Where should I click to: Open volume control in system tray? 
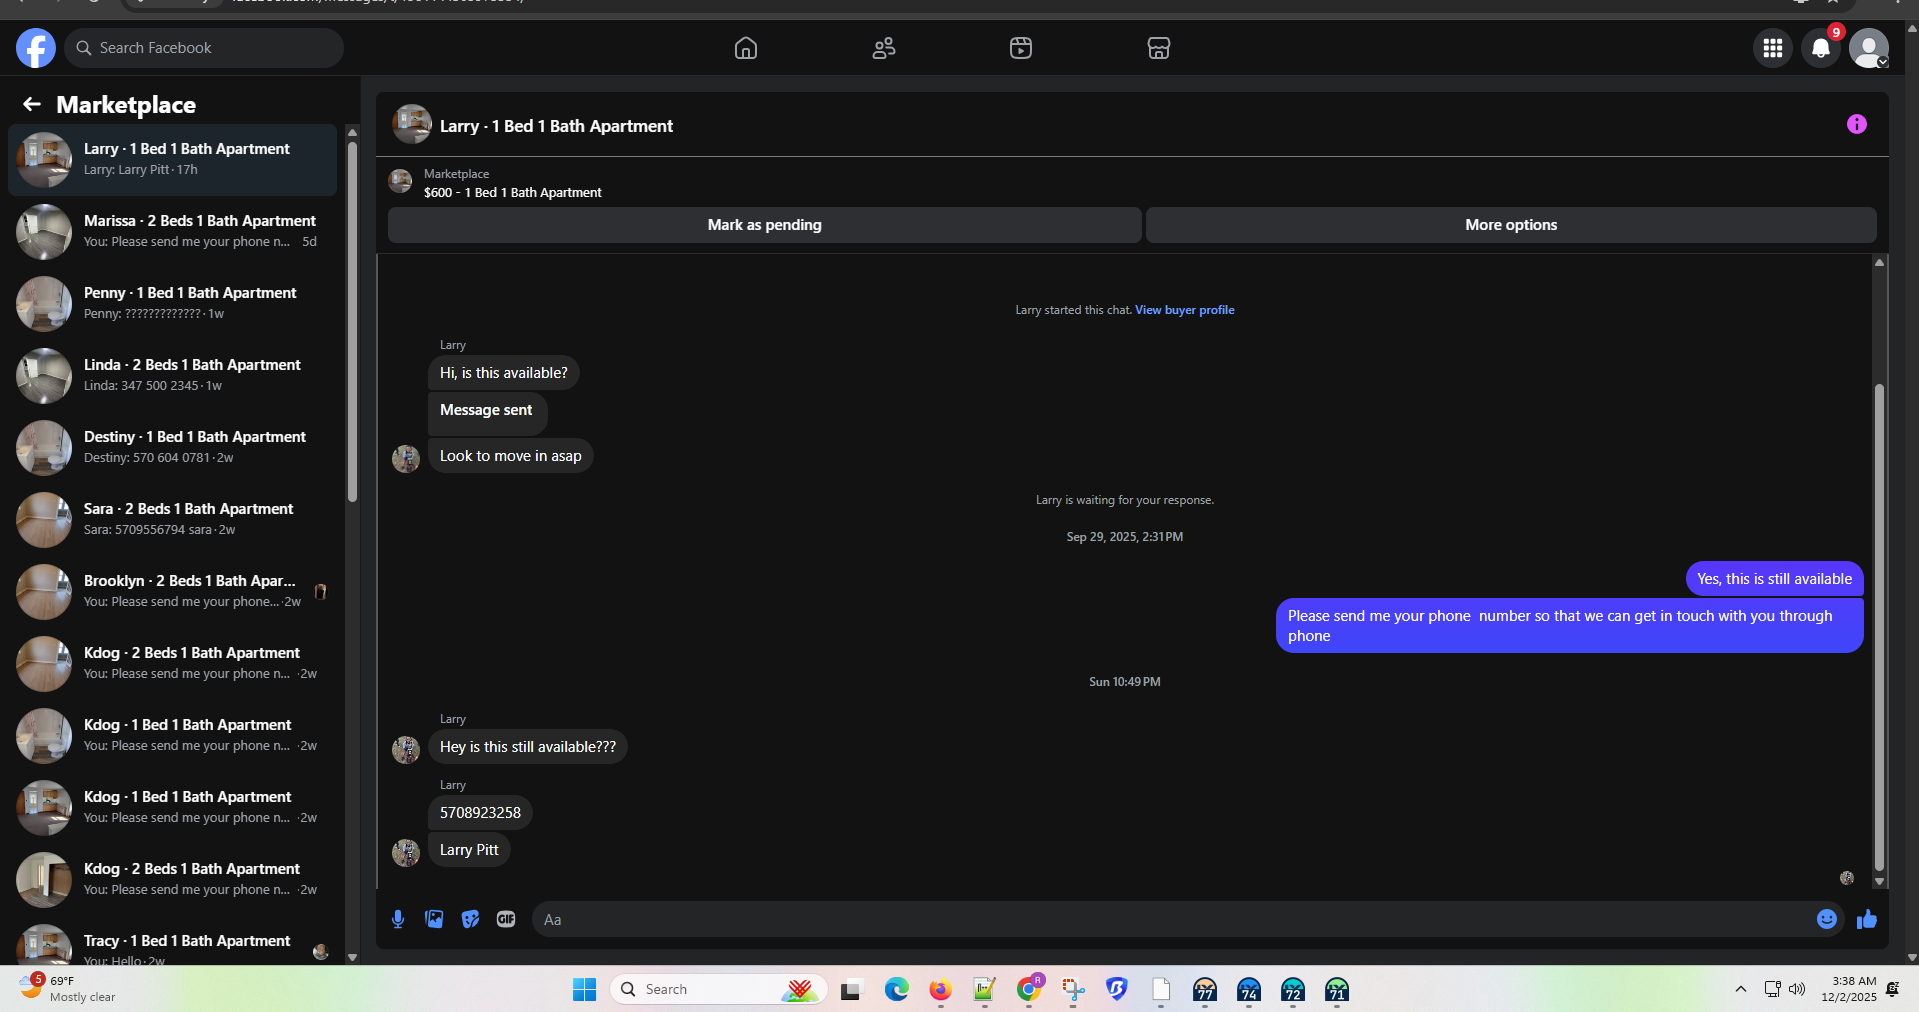pos(1797,989)
